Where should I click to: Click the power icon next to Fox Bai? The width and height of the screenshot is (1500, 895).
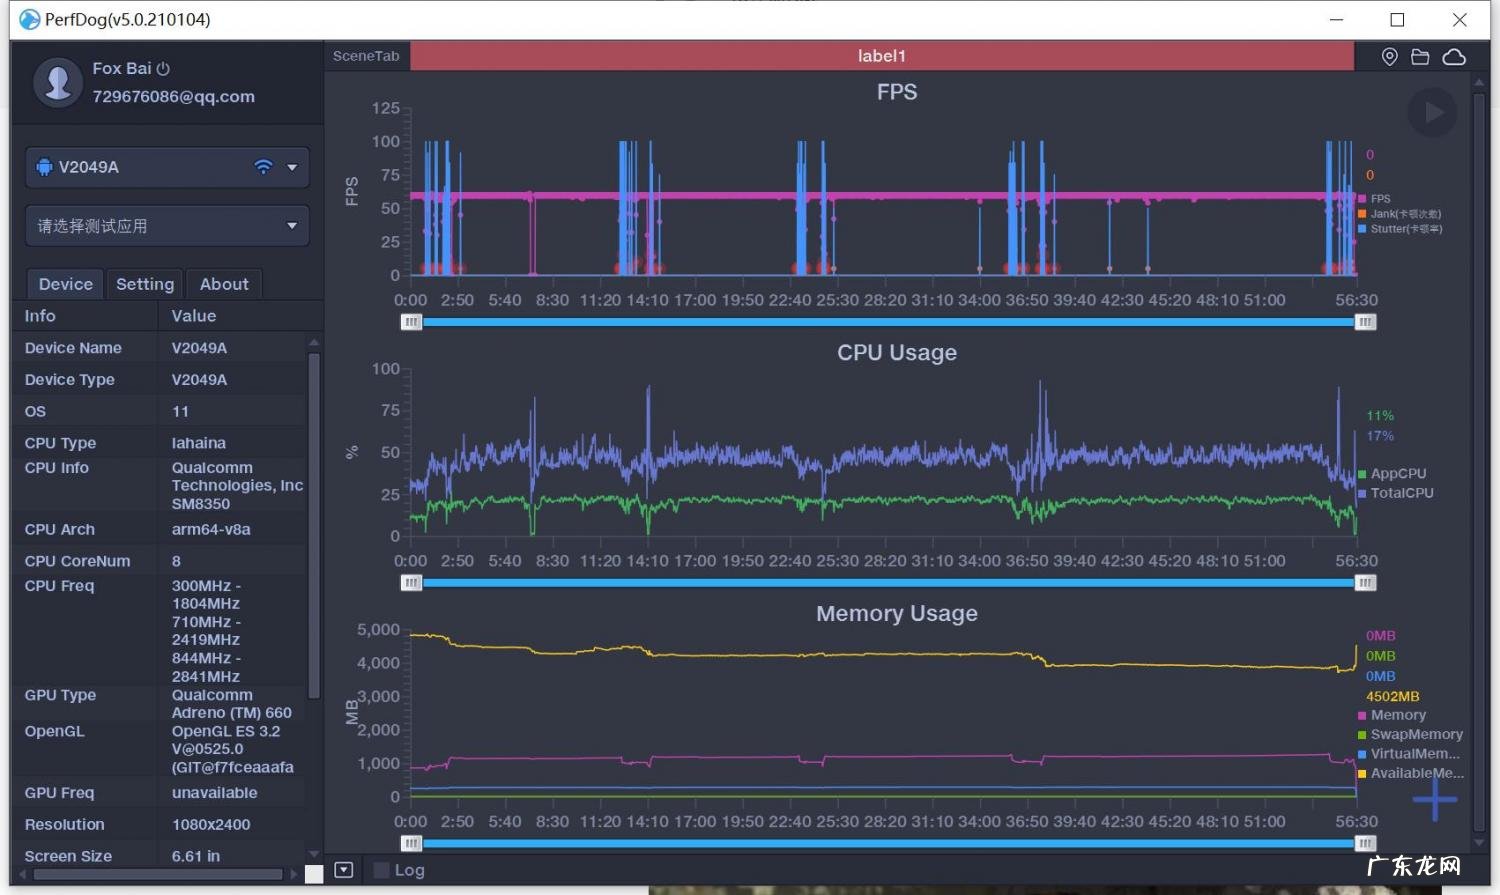click(163, 69)
